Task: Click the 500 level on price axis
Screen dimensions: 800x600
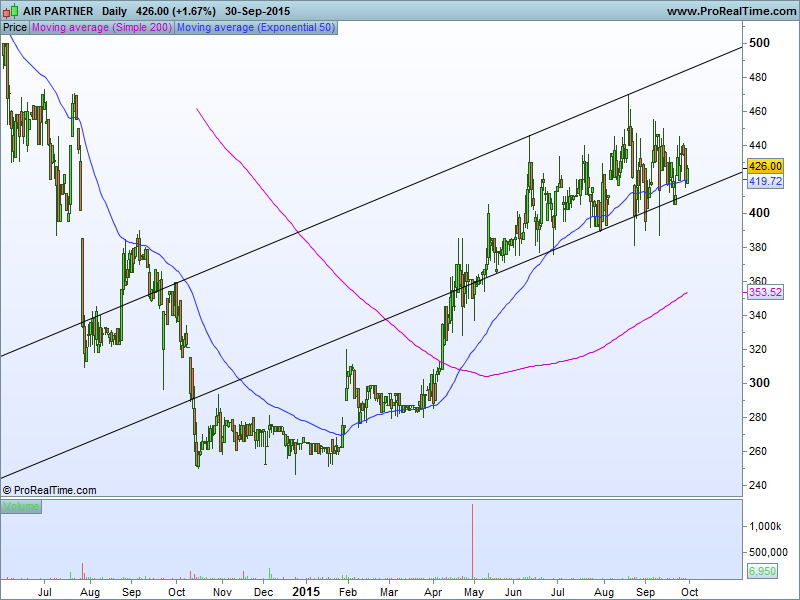Action: 759,43
